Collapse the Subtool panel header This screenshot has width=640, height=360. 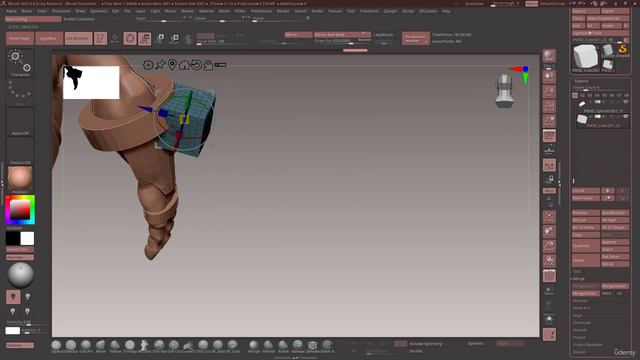581,81
